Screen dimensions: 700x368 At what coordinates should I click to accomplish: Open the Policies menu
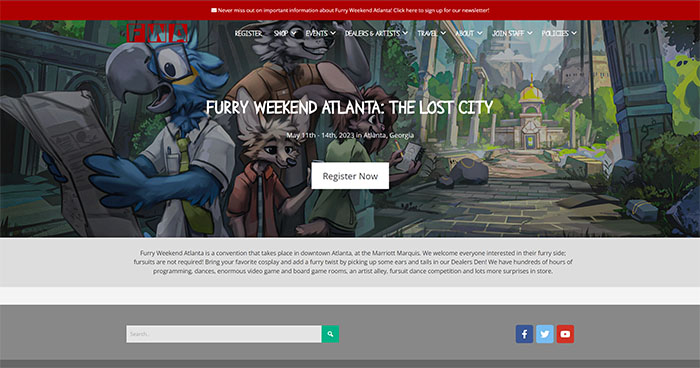coord(559,33)
